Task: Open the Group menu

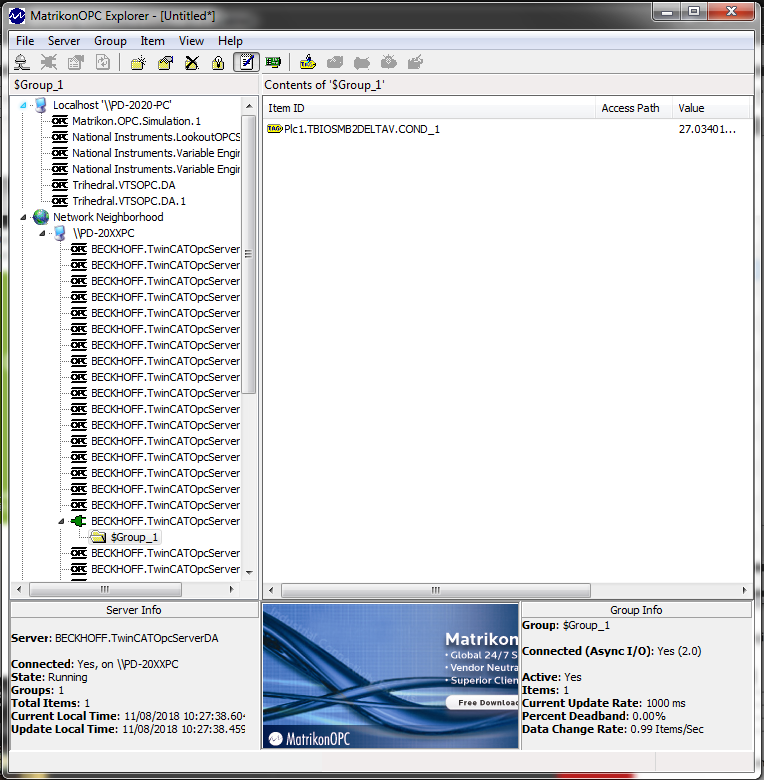Action: coord(110,41)
